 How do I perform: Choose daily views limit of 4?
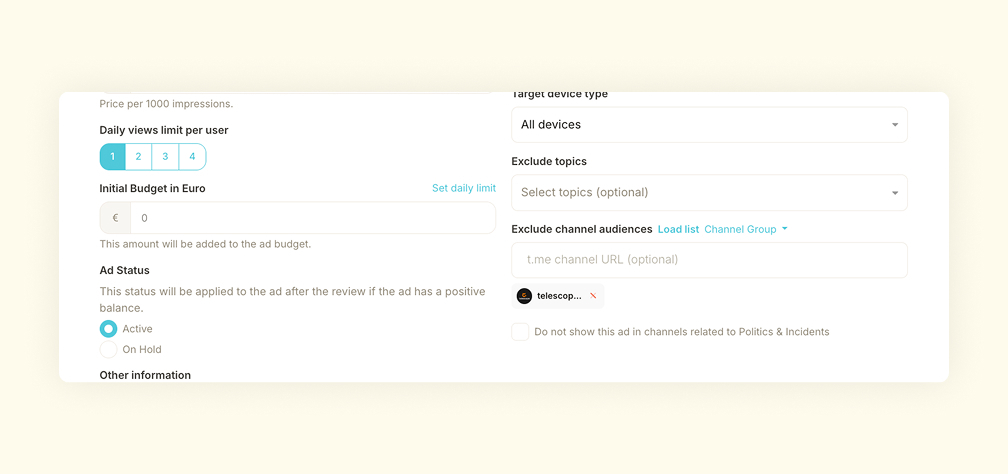192,157
